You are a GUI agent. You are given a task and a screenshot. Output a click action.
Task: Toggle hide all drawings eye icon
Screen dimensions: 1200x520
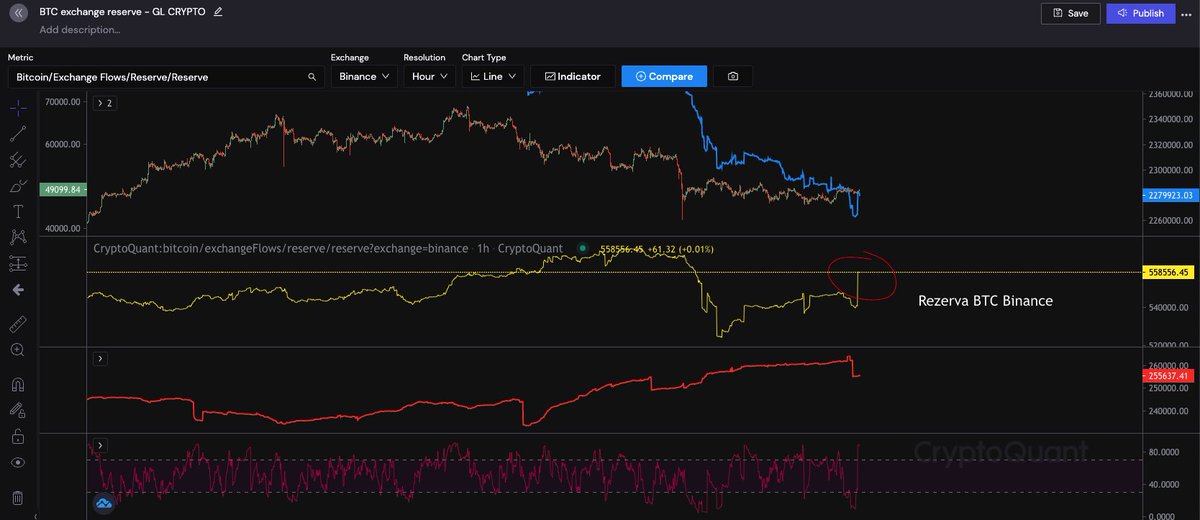click(18, 463)
